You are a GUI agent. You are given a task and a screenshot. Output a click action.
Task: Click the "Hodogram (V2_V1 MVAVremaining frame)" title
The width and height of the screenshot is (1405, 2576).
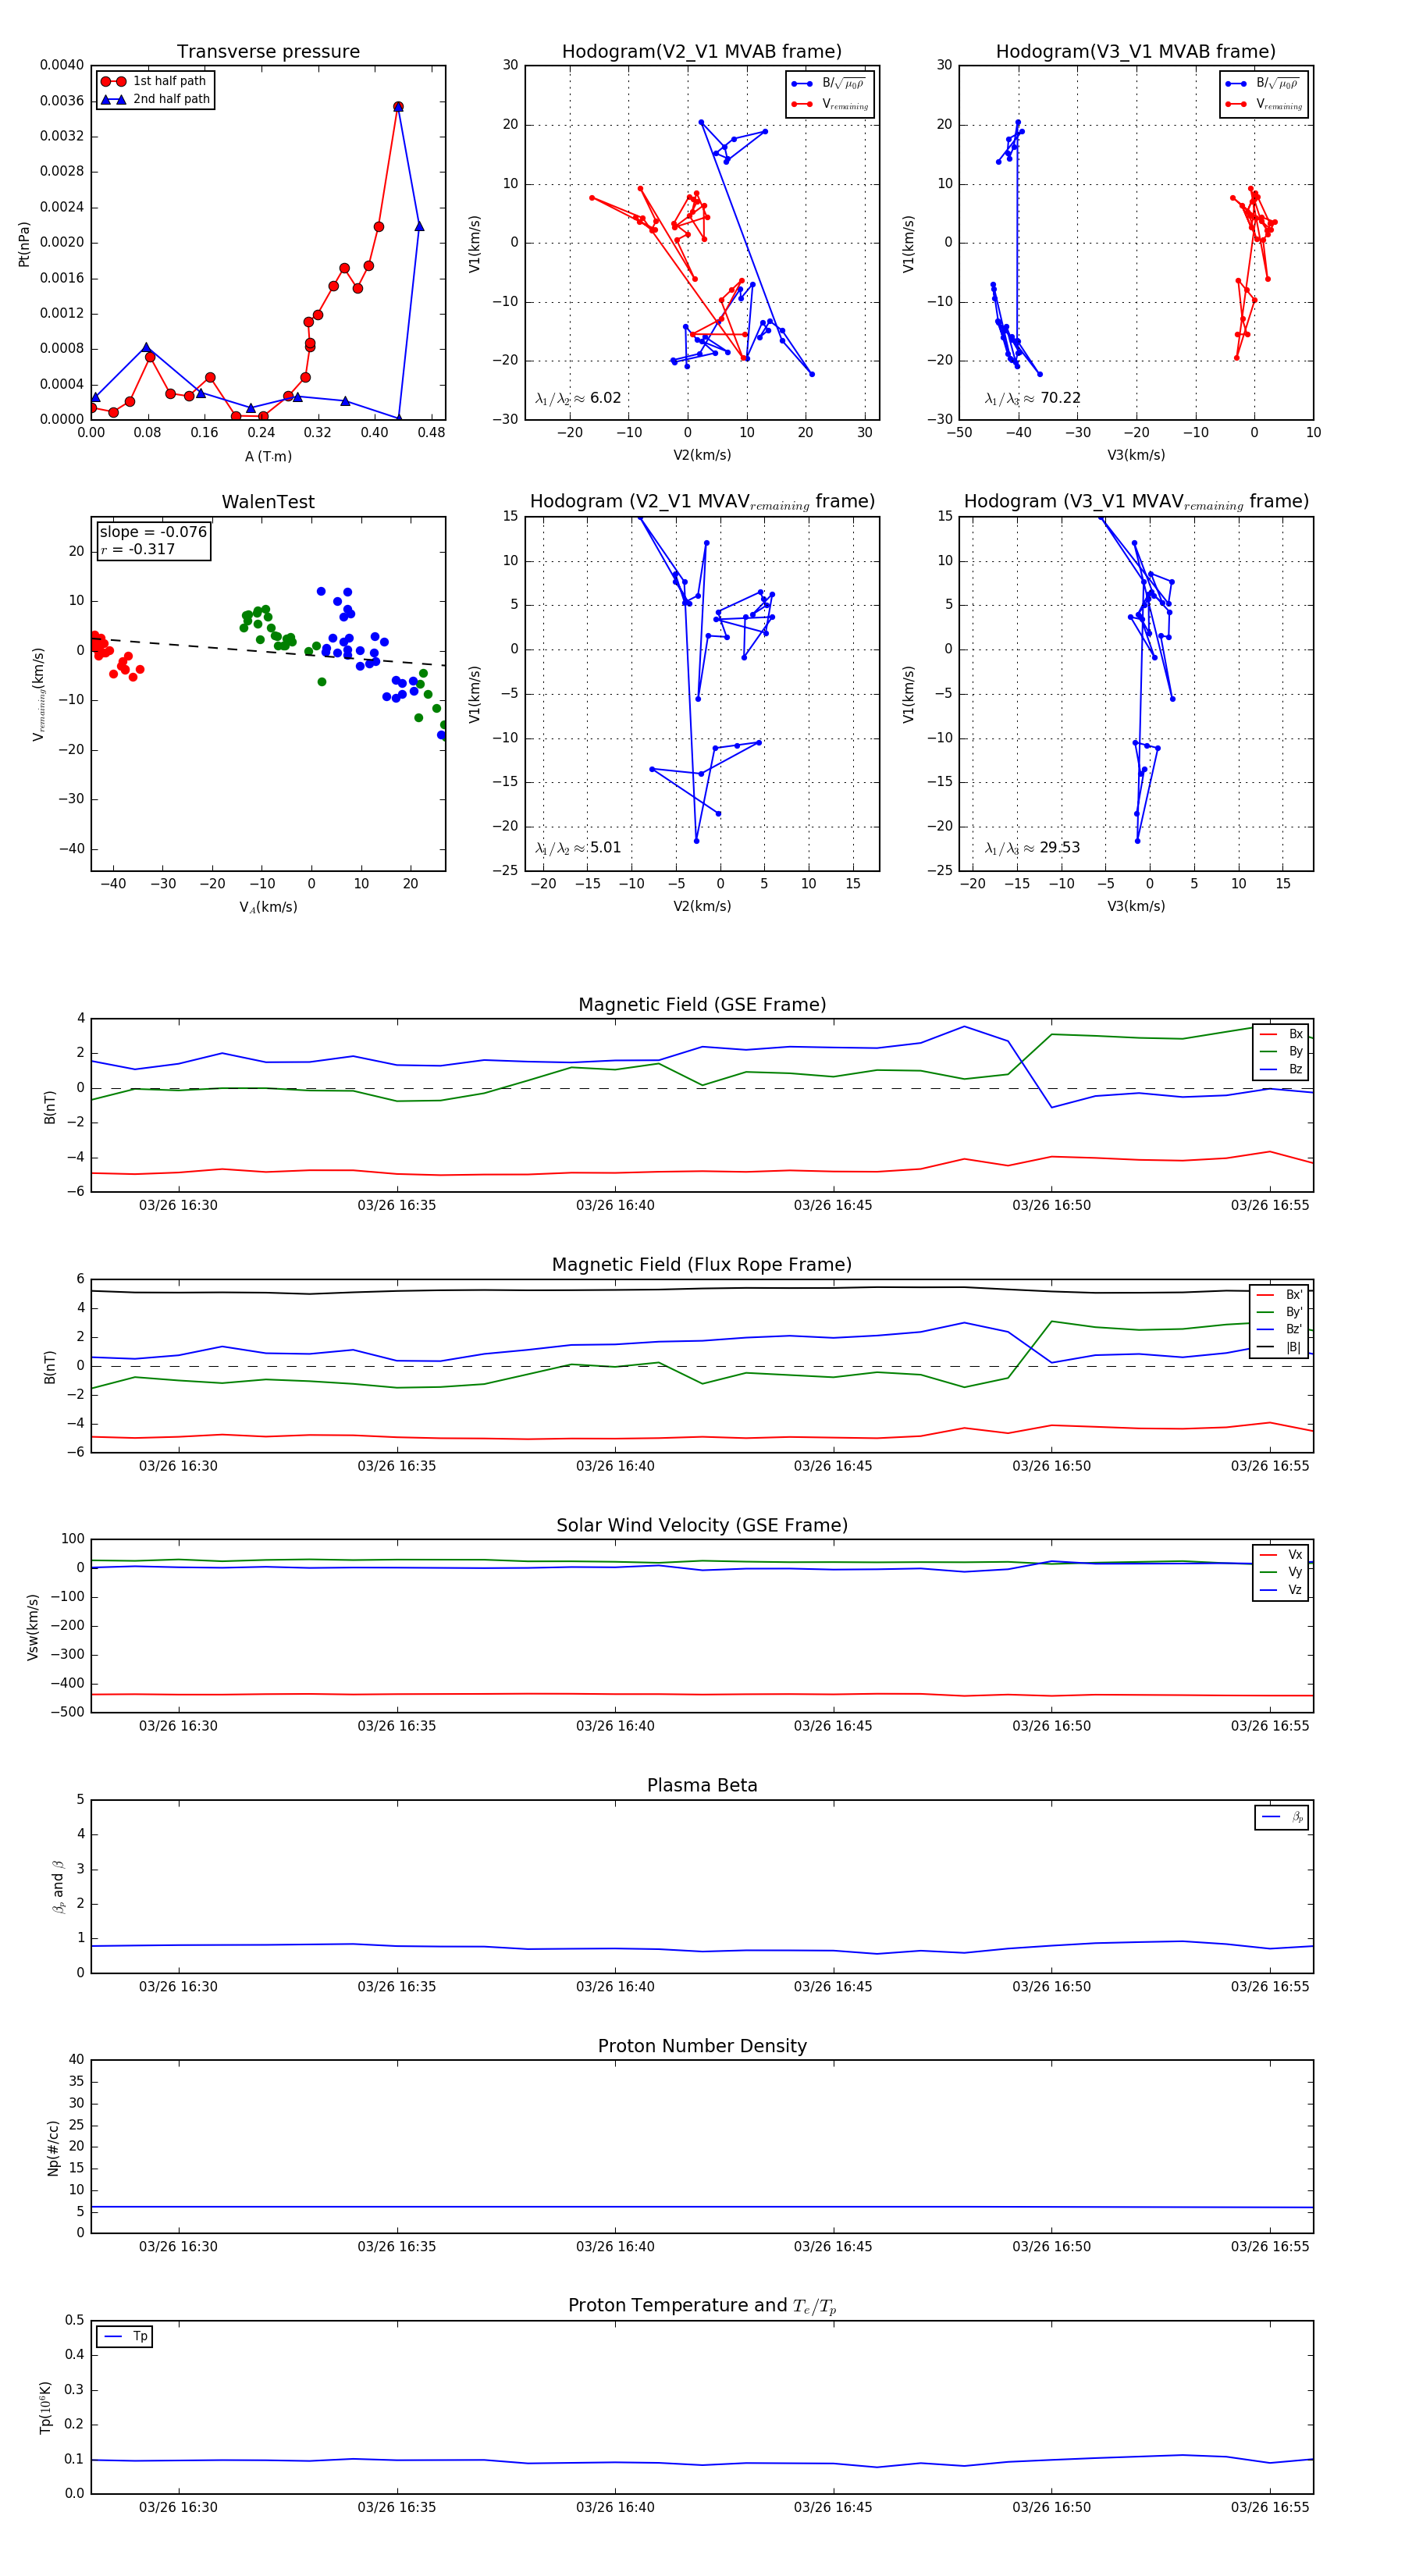click(x=702, y=502)
